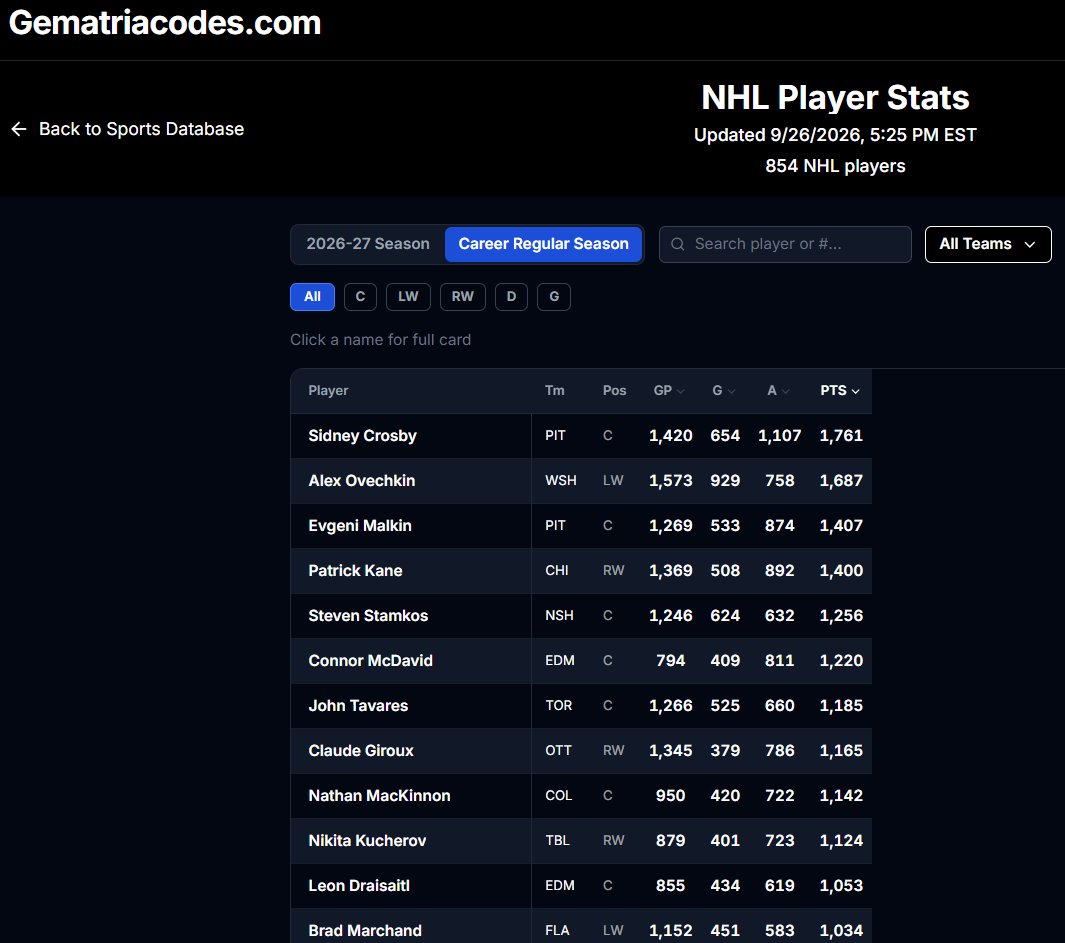Click John Tavares's TOR team cell
The height and width of the screenshot is (943, 1065).
tap(558, 705)
